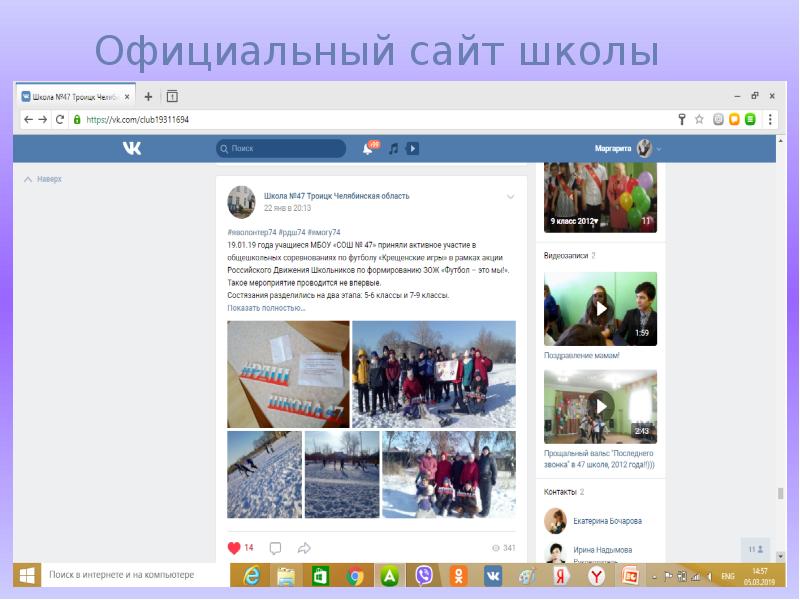Open Екатерина Бочарова contact profile
This screenshot has height=600, width=800.
(x=607, y=521)
